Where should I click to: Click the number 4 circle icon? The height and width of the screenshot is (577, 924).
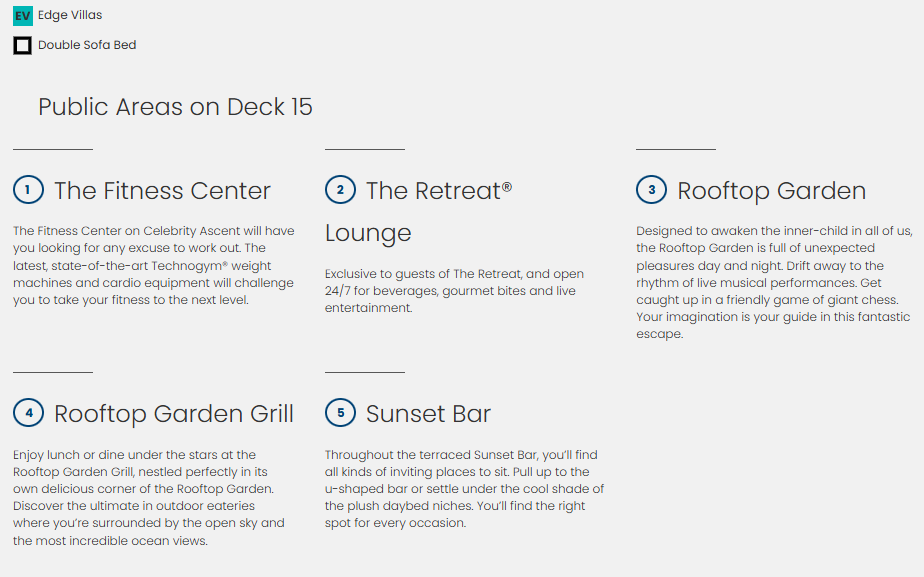[28, 413]
